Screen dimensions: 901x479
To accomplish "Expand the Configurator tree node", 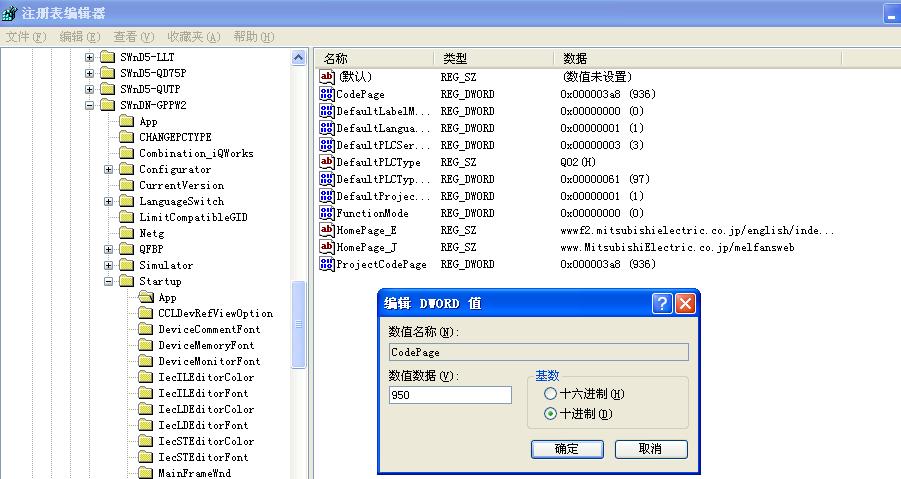I will (x=109, y=170).
